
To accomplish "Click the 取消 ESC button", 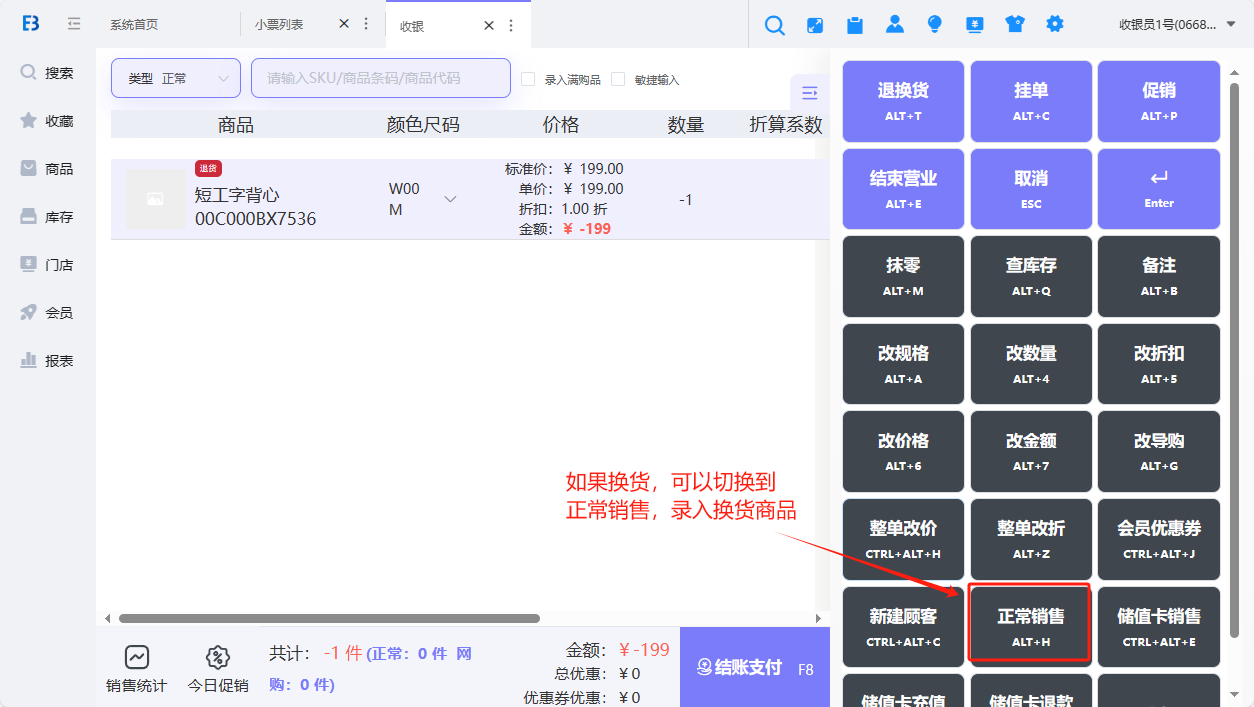I will point(1031,189).
